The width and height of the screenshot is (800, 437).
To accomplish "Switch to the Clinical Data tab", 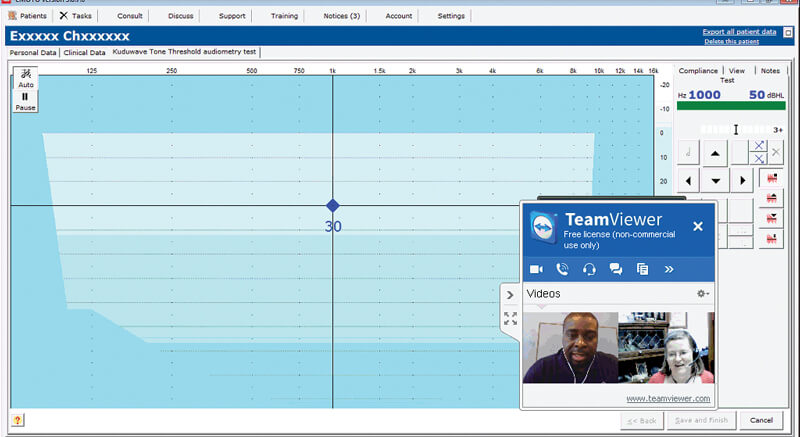I will pyautogui.click(x=85, y=52).
